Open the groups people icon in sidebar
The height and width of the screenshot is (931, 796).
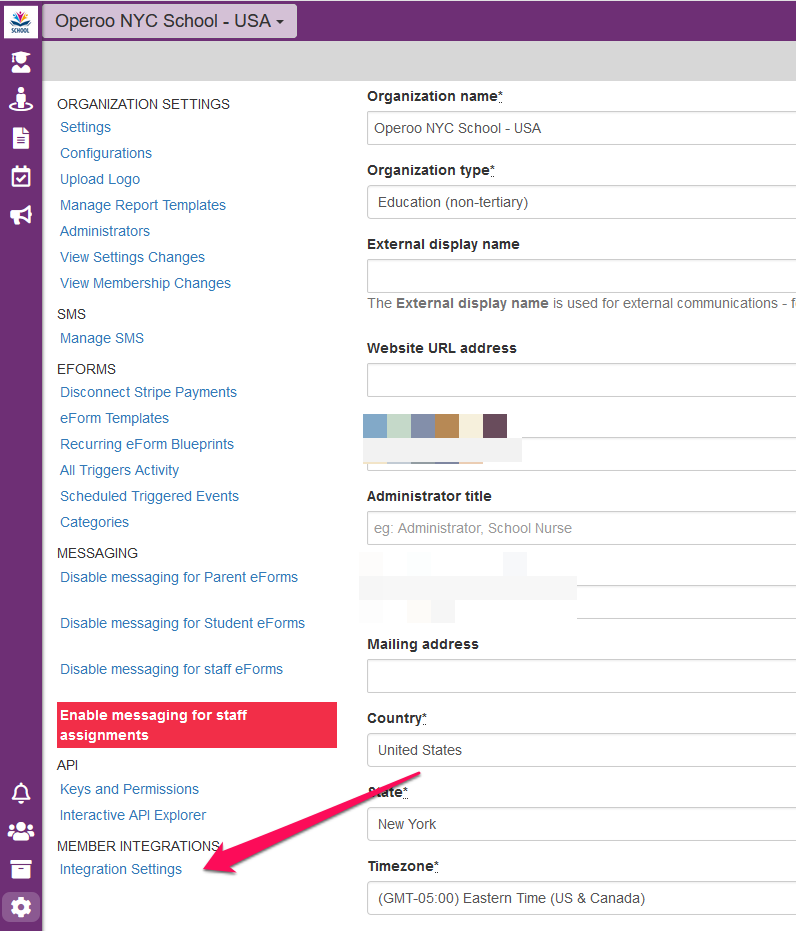[x=21, y=831]
